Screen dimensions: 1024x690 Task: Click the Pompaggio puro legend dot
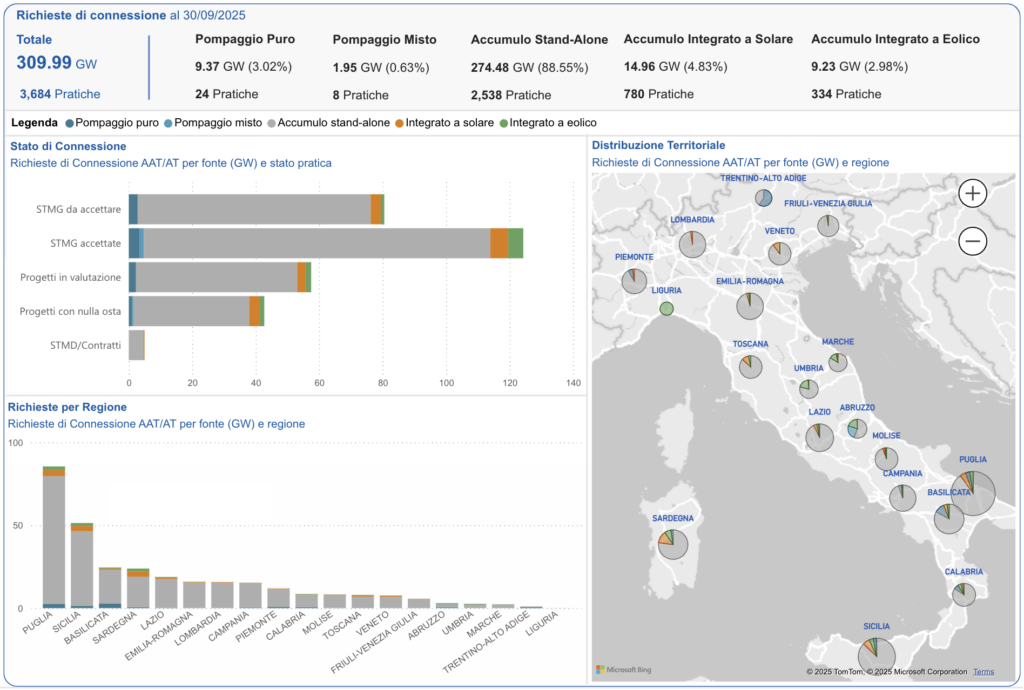(x=69, y=123)
